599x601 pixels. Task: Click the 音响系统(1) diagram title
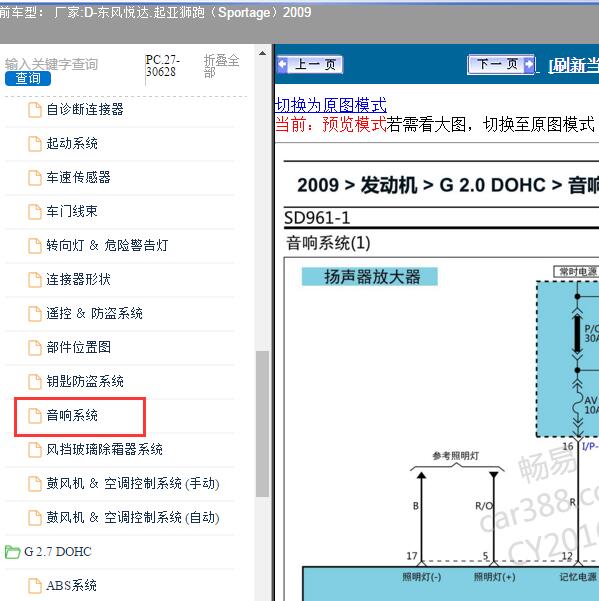328,243
